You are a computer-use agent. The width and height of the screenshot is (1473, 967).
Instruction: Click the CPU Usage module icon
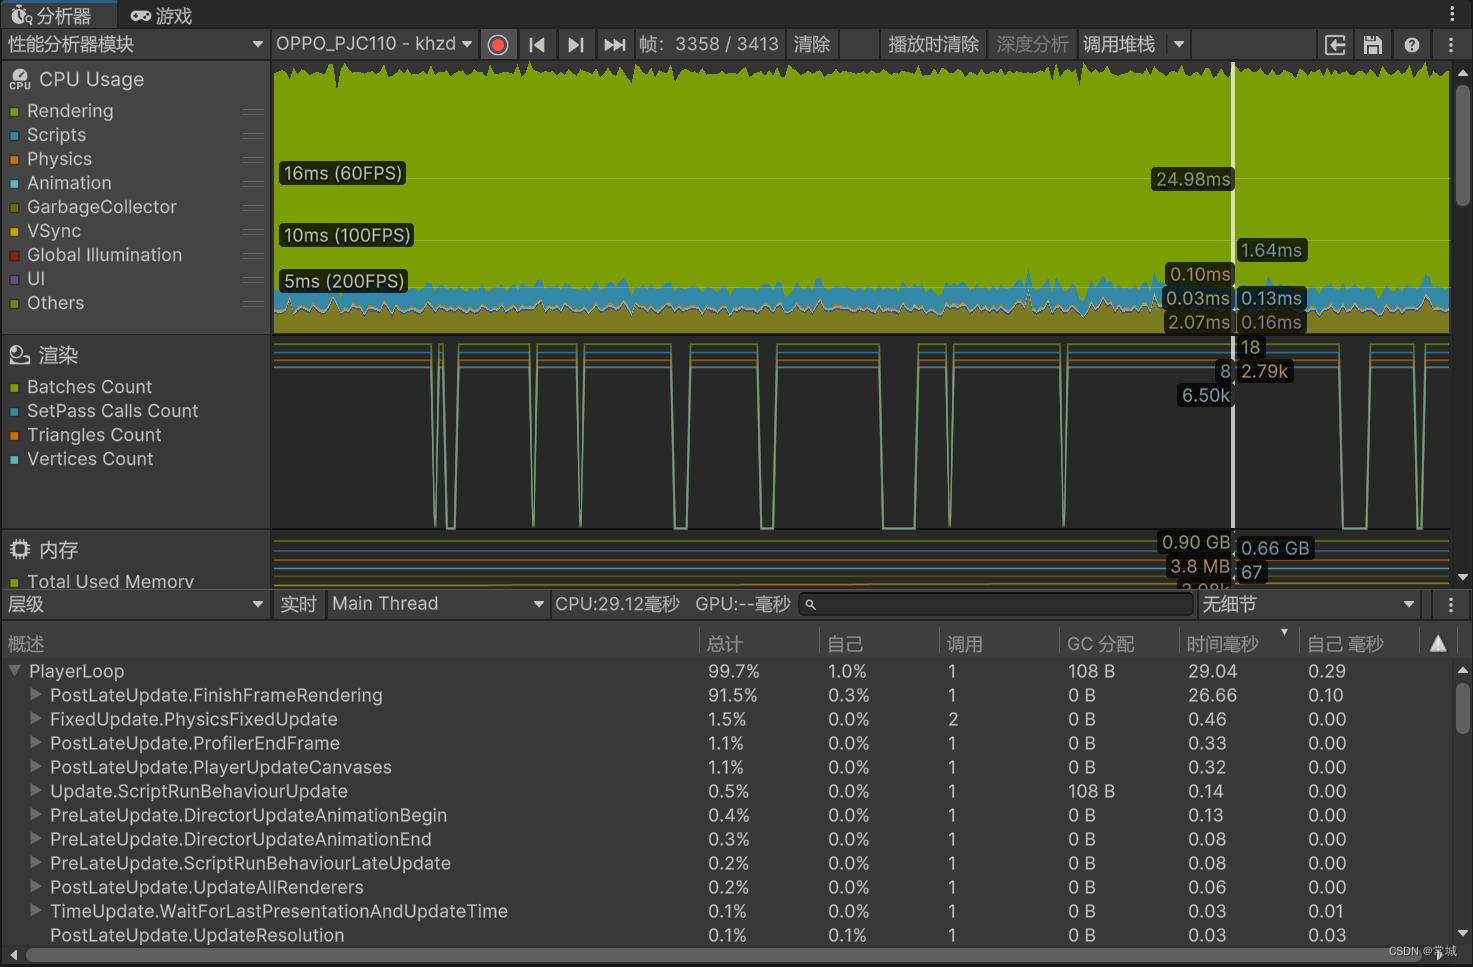[x=20, y=79]
